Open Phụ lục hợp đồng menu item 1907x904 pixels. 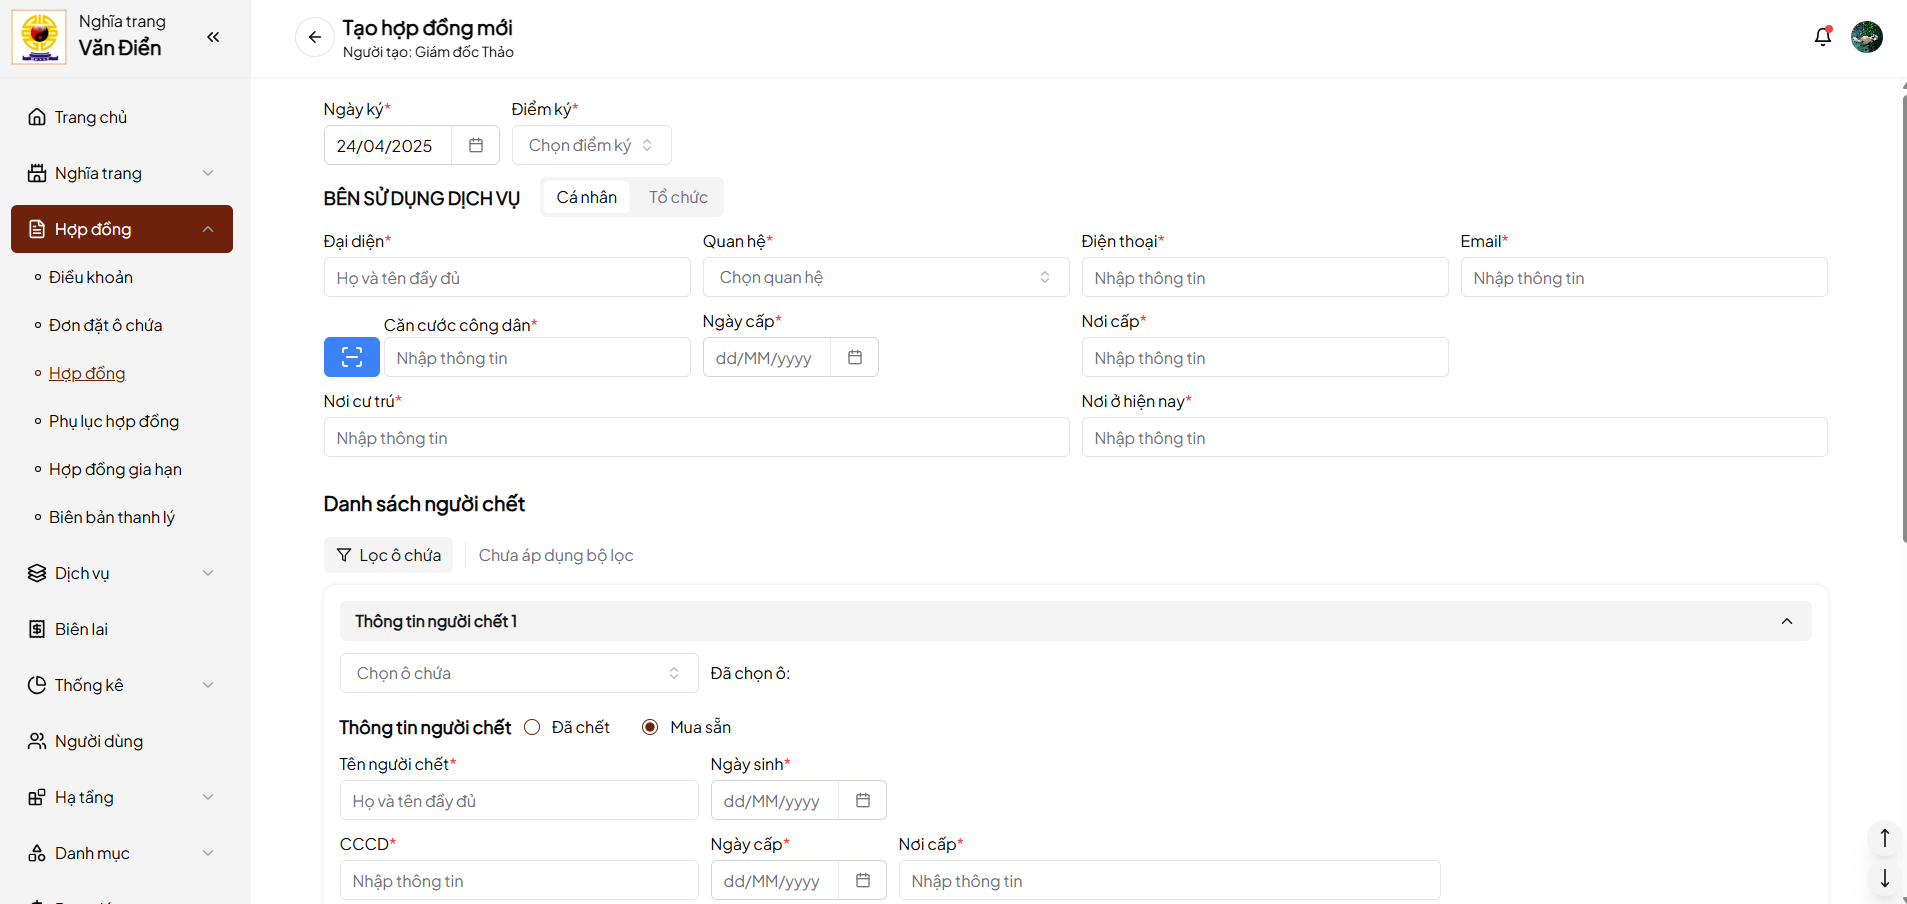[114, 421]
